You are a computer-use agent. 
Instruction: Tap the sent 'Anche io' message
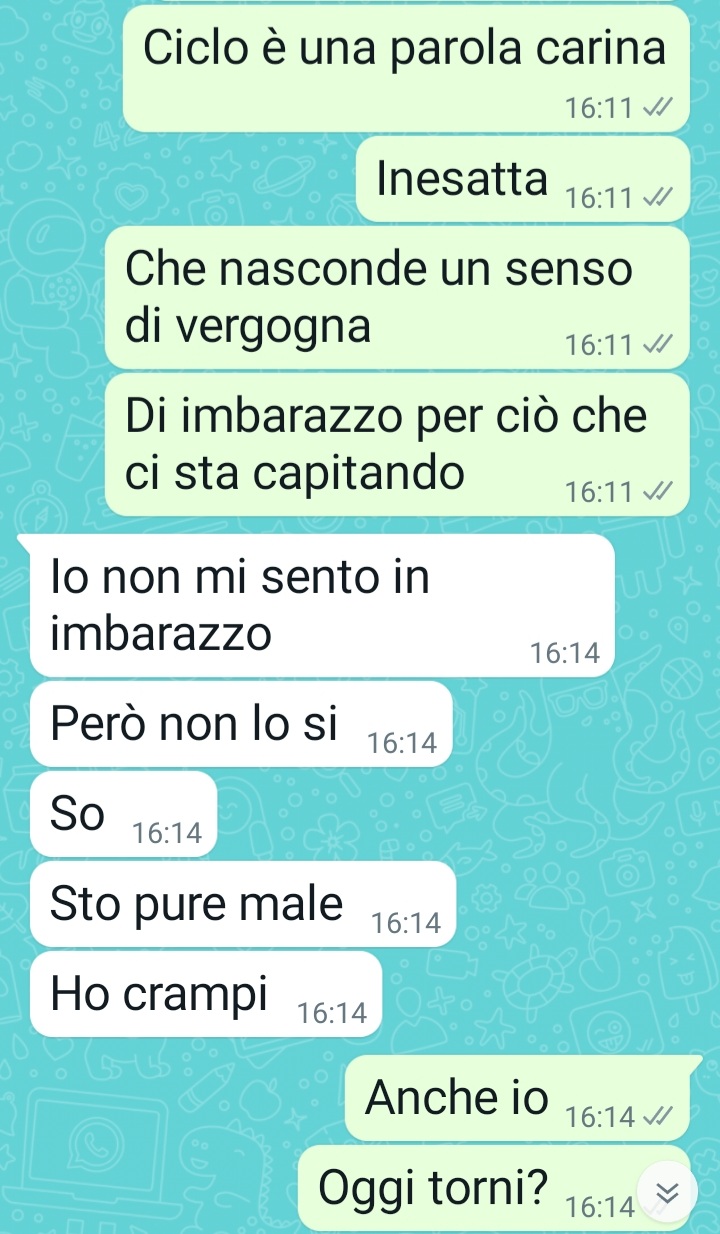[x=518, y=1098]
